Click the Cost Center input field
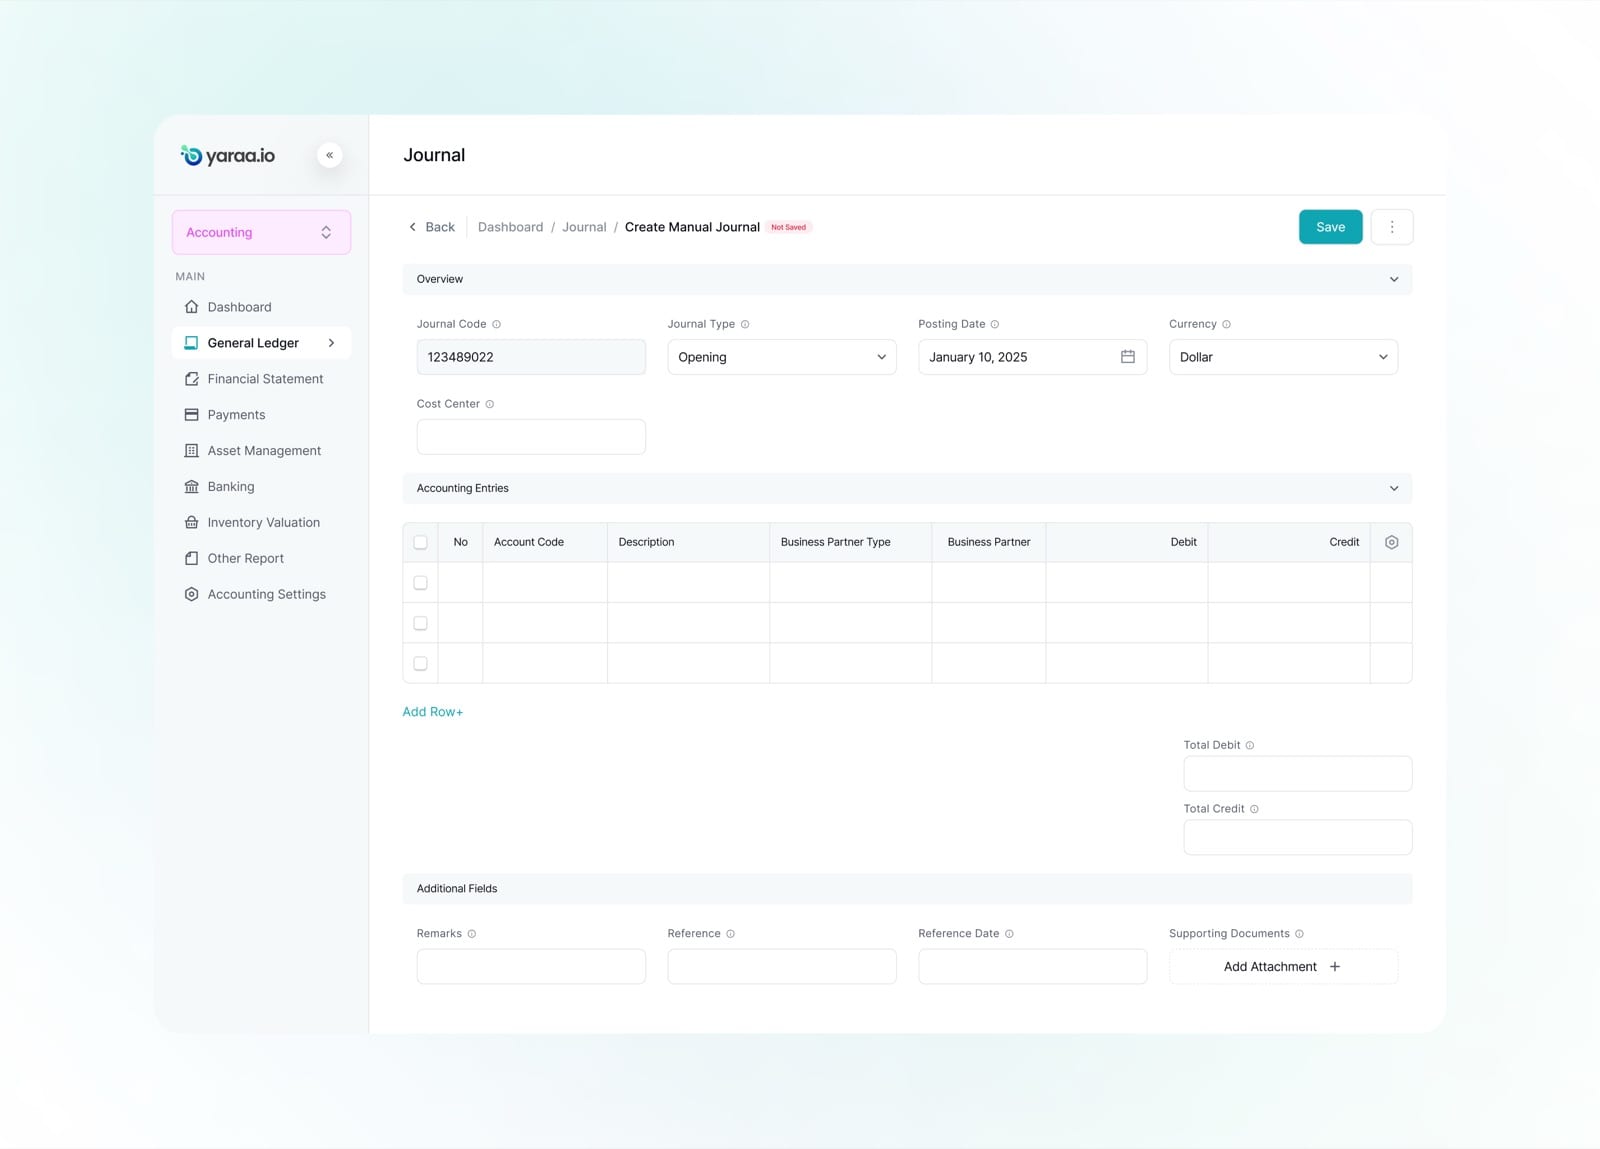This screenshot has height=1149, width=1600. [x=531, y=437]
